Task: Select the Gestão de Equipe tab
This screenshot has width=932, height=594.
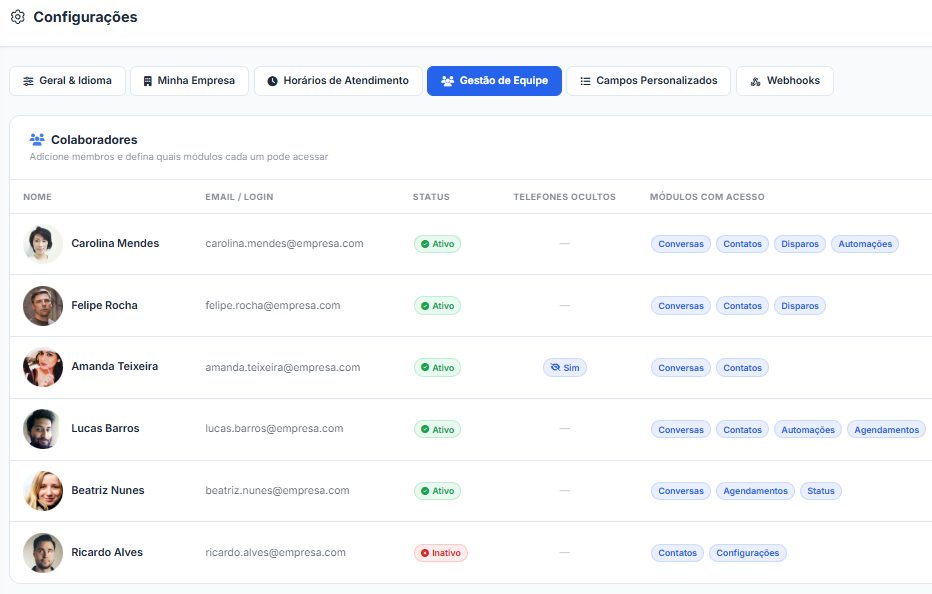Action: (x=494, y=81)
